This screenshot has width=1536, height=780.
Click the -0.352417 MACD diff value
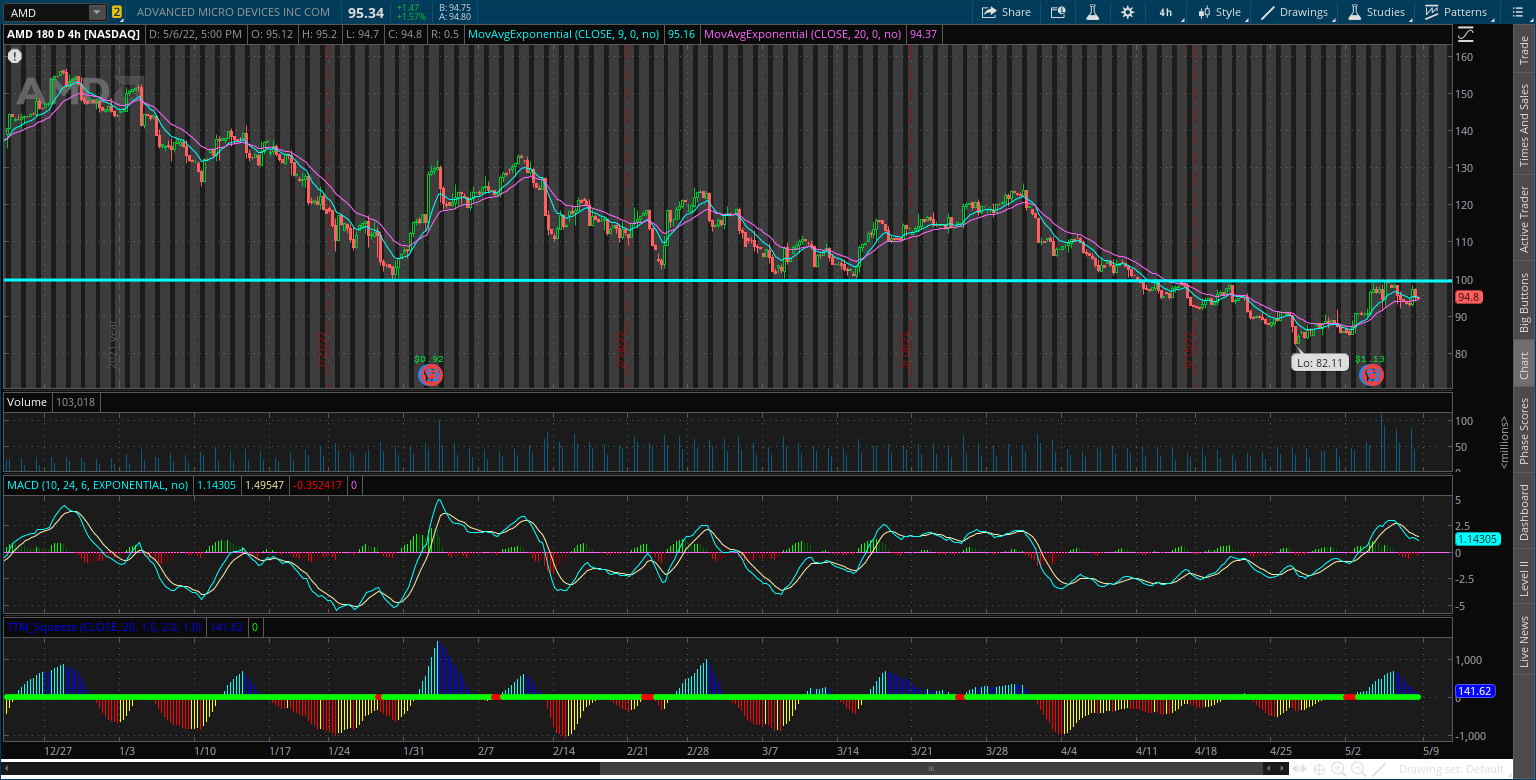coord(316,485)
